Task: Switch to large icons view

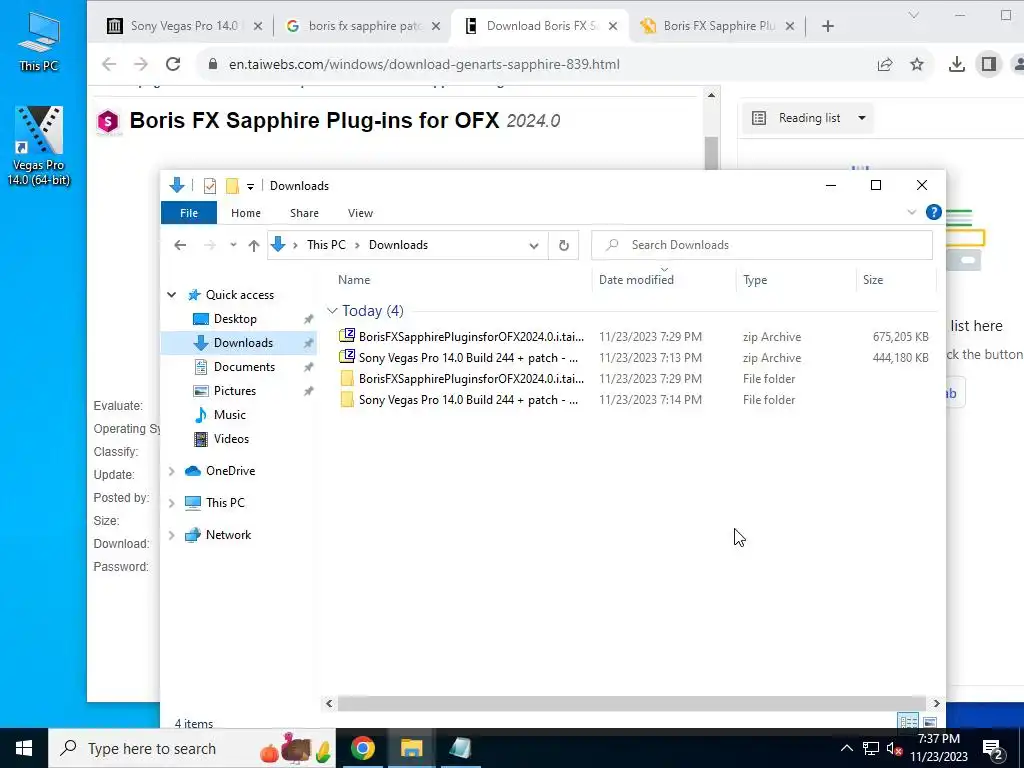Action: 930,722
